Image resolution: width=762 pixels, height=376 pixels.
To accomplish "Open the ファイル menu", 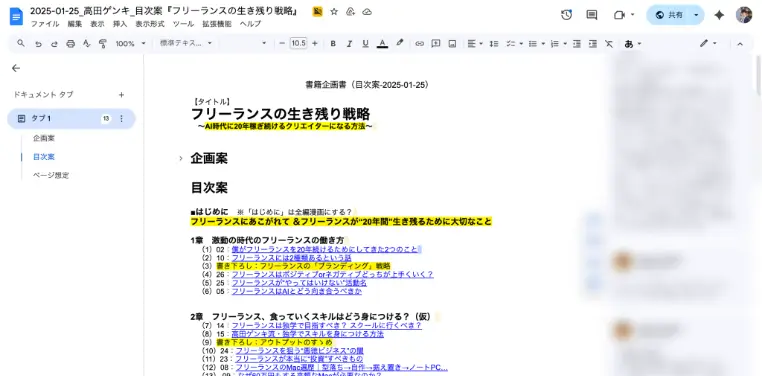I will (45, 24).
